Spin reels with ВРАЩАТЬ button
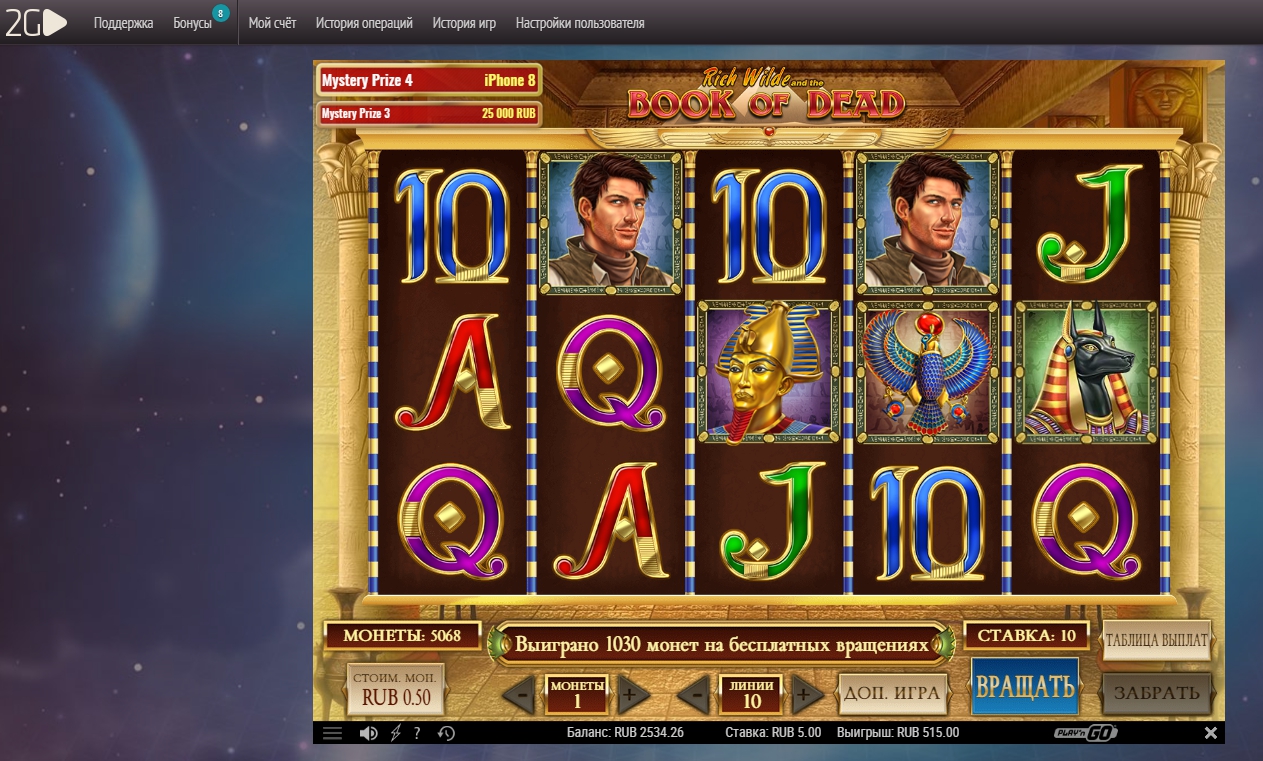1263x761 pixels. 1025,687
